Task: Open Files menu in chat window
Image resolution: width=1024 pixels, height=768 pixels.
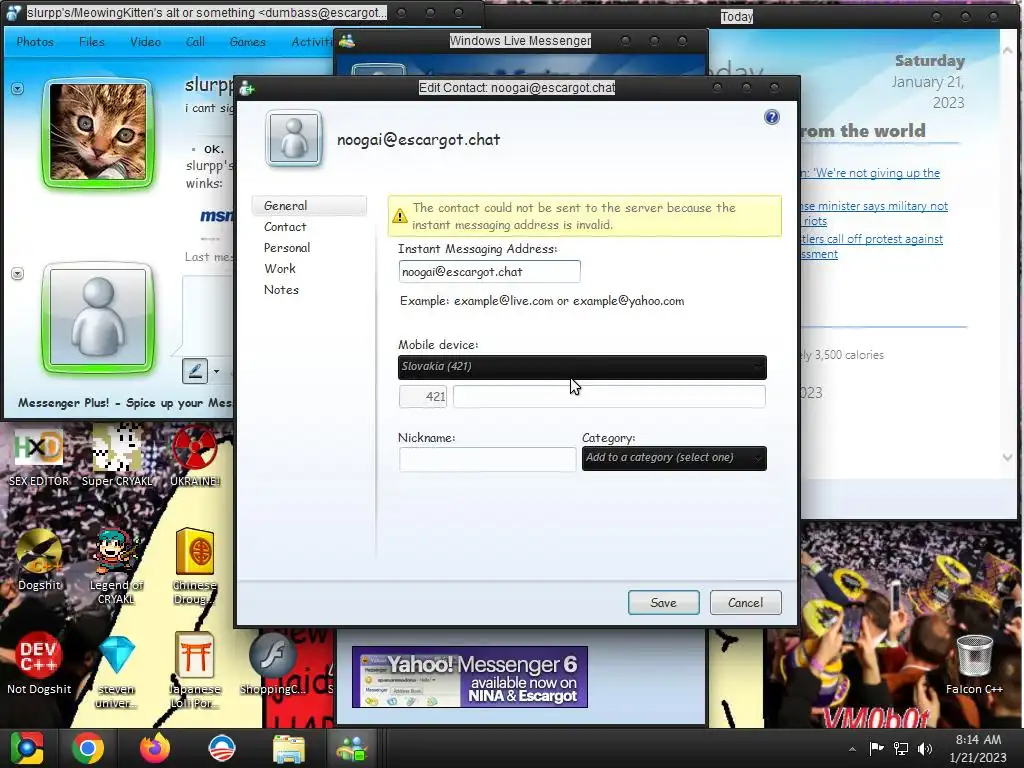Action: coord(91,42)
